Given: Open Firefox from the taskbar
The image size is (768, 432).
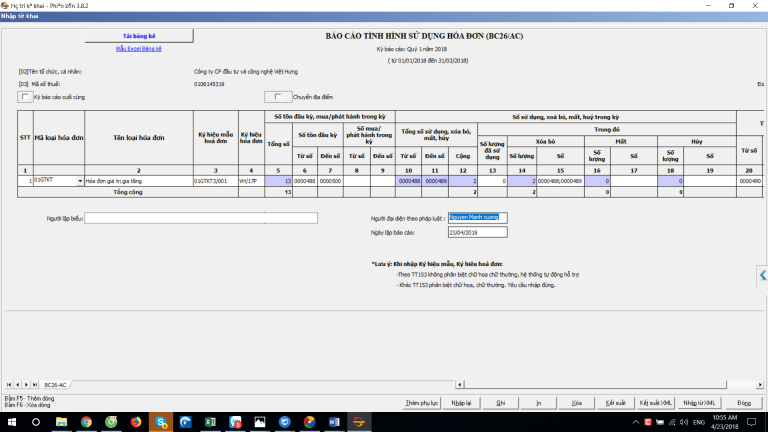Looking at the screenshot, I should click(x=136, y=422).
